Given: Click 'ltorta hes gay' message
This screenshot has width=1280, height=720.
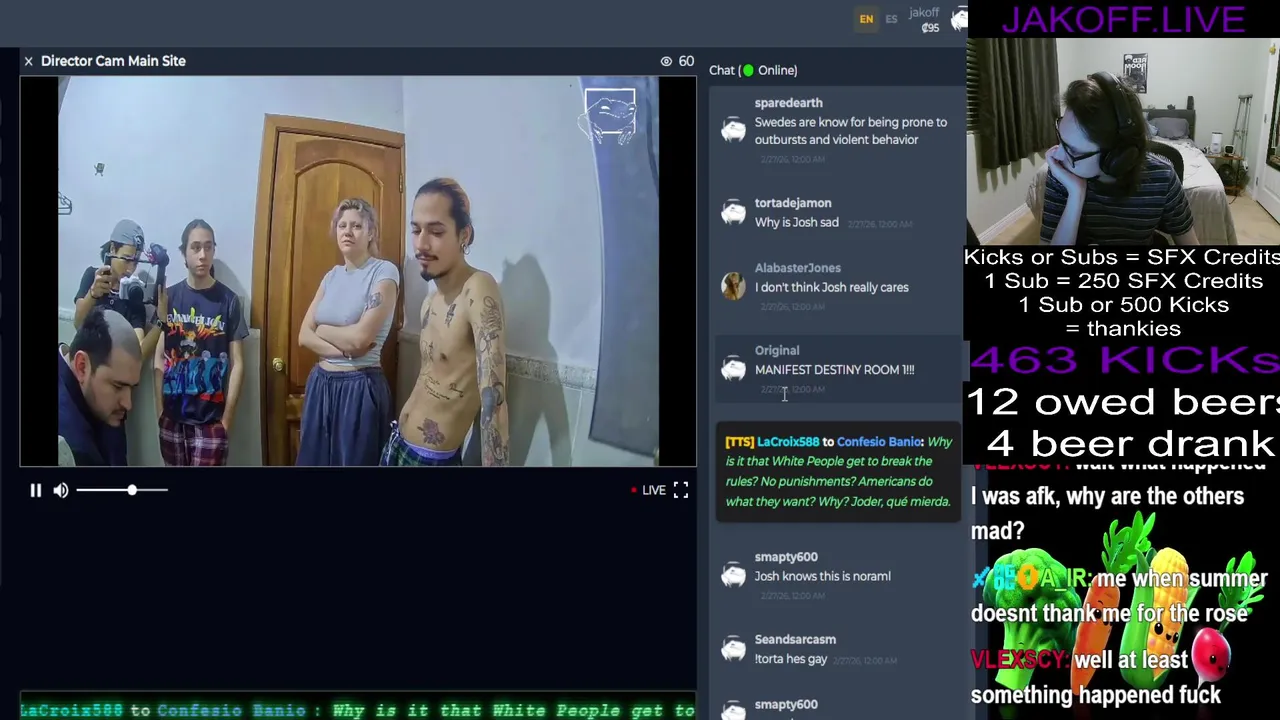Looking at the screenshot, I should 791,660.
